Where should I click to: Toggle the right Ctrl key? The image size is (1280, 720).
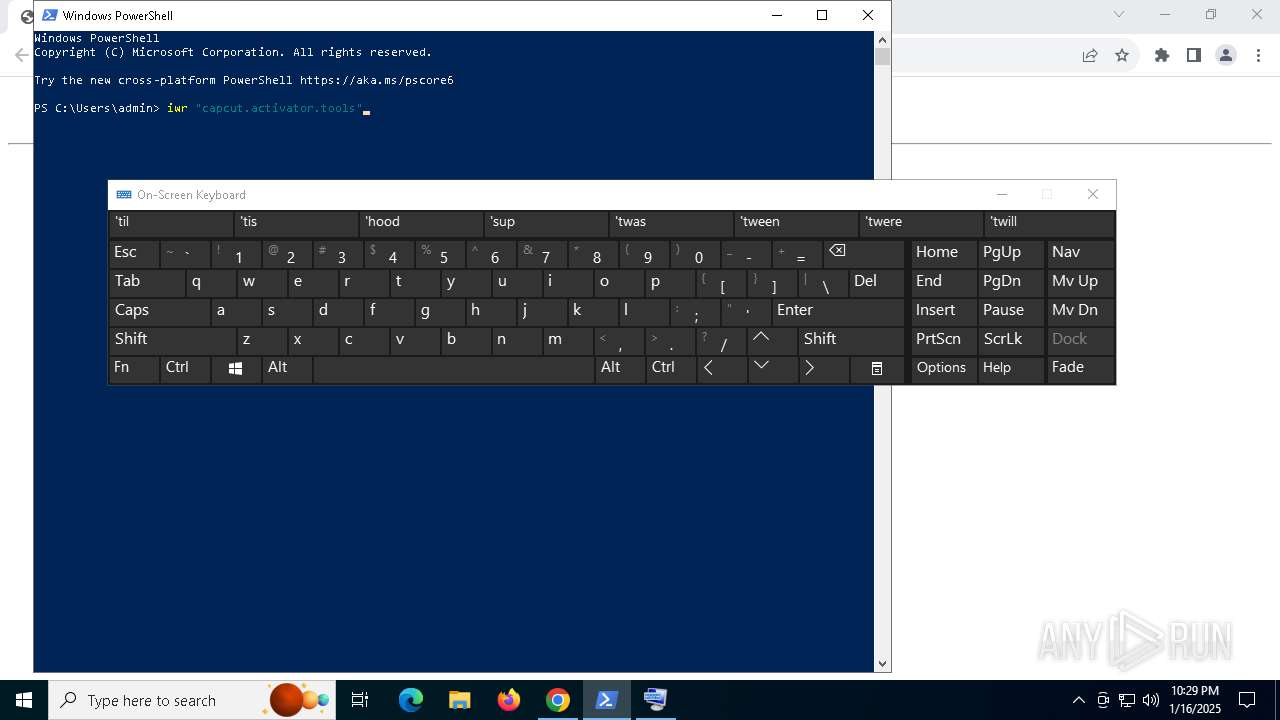point(671,368)
